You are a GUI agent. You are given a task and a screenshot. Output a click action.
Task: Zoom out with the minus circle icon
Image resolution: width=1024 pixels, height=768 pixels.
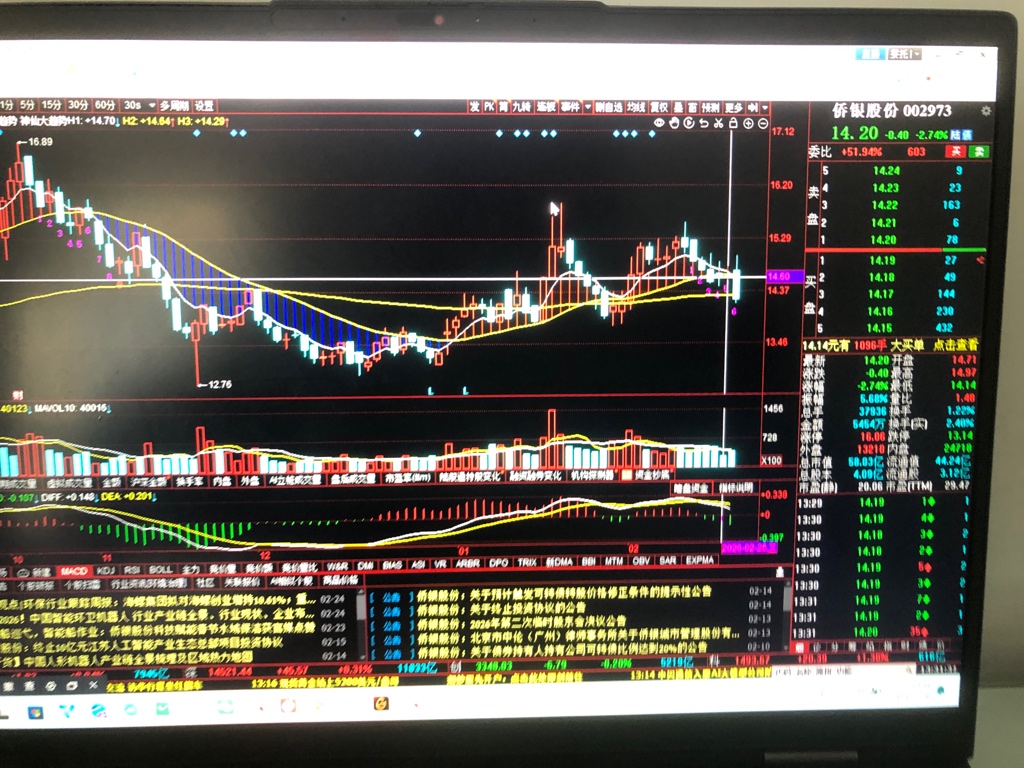coord(763,123)
